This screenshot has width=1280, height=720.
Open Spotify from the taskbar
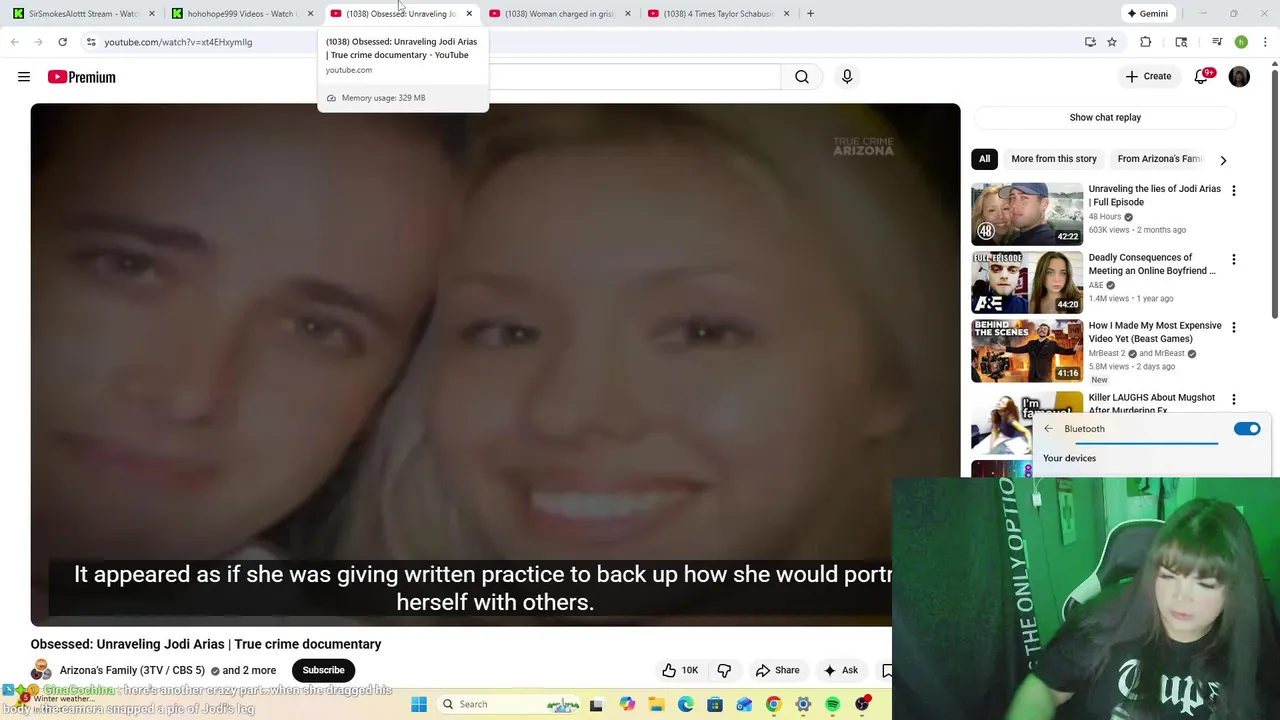(832, 704)
